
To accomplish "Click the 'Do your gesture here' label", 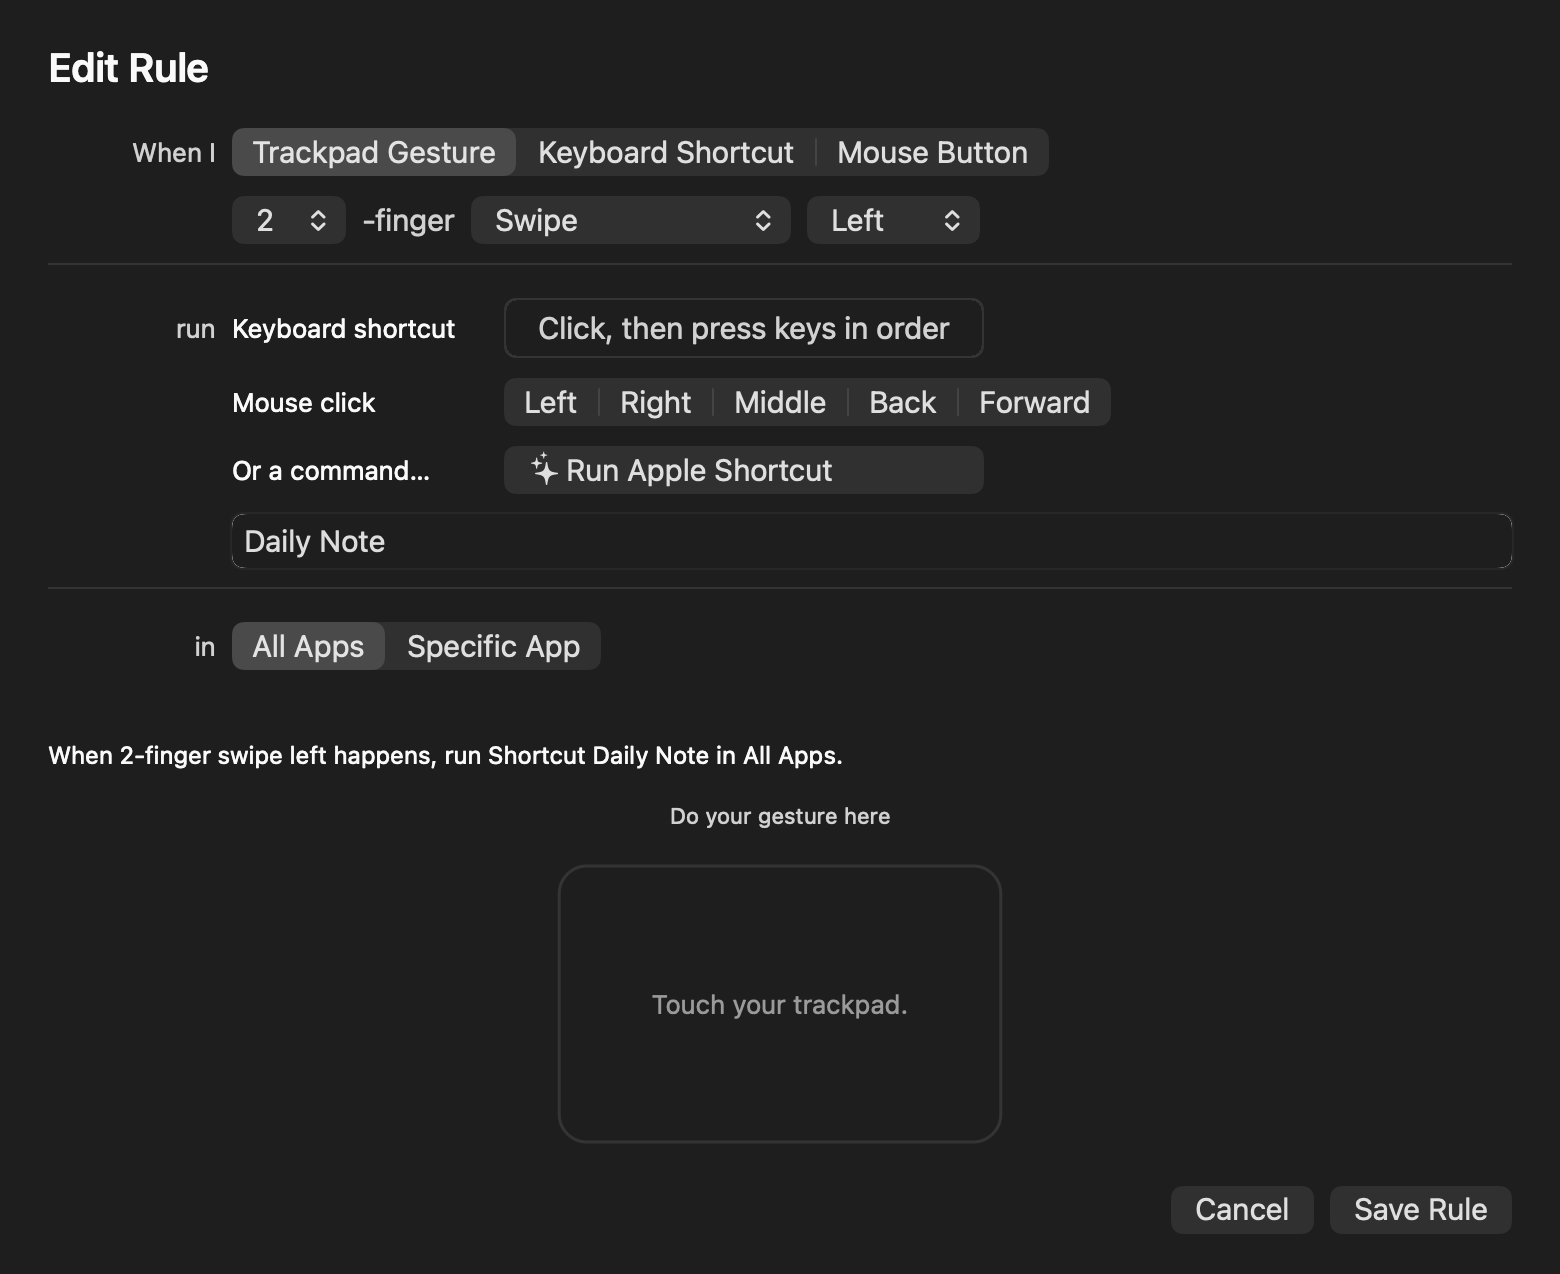I will point(780,816).
